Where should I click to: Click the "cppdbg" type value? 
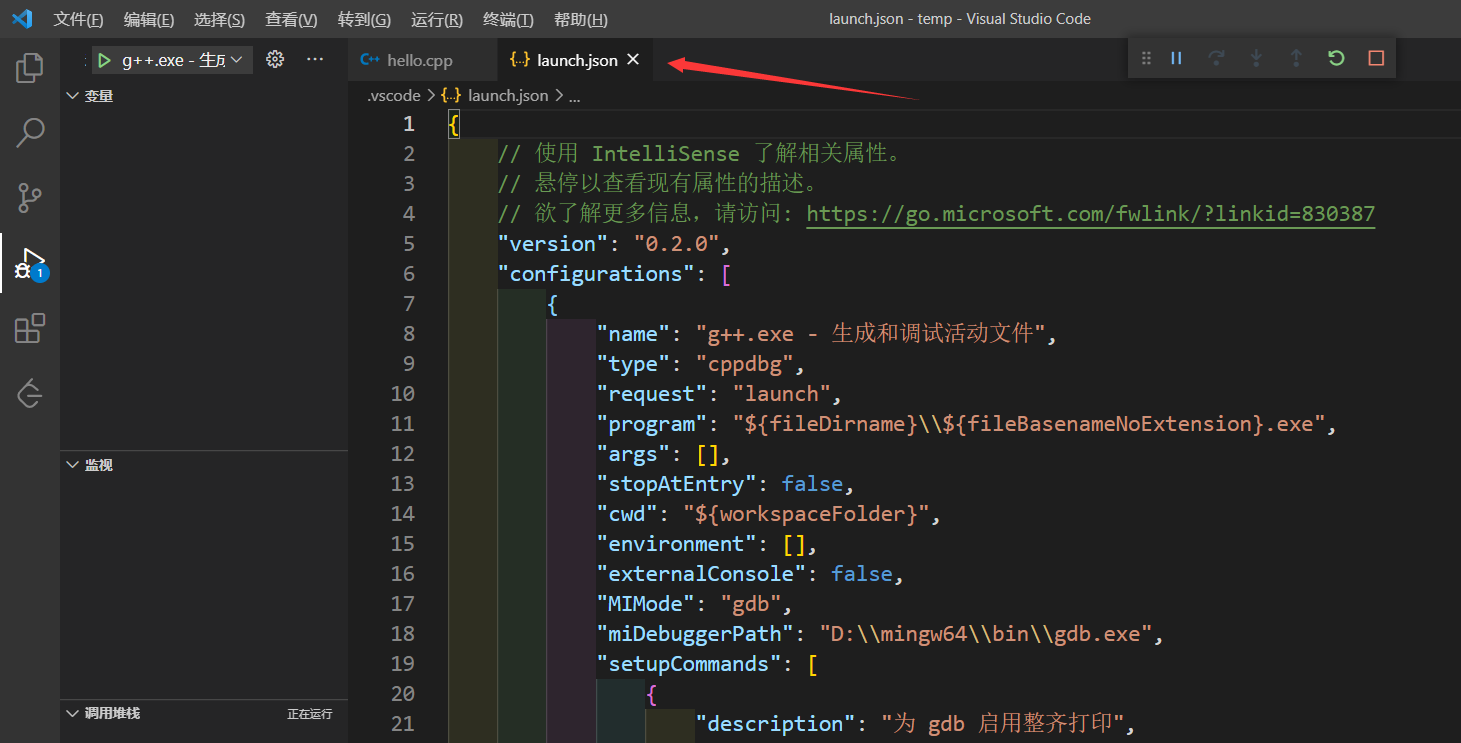(745, 364)
